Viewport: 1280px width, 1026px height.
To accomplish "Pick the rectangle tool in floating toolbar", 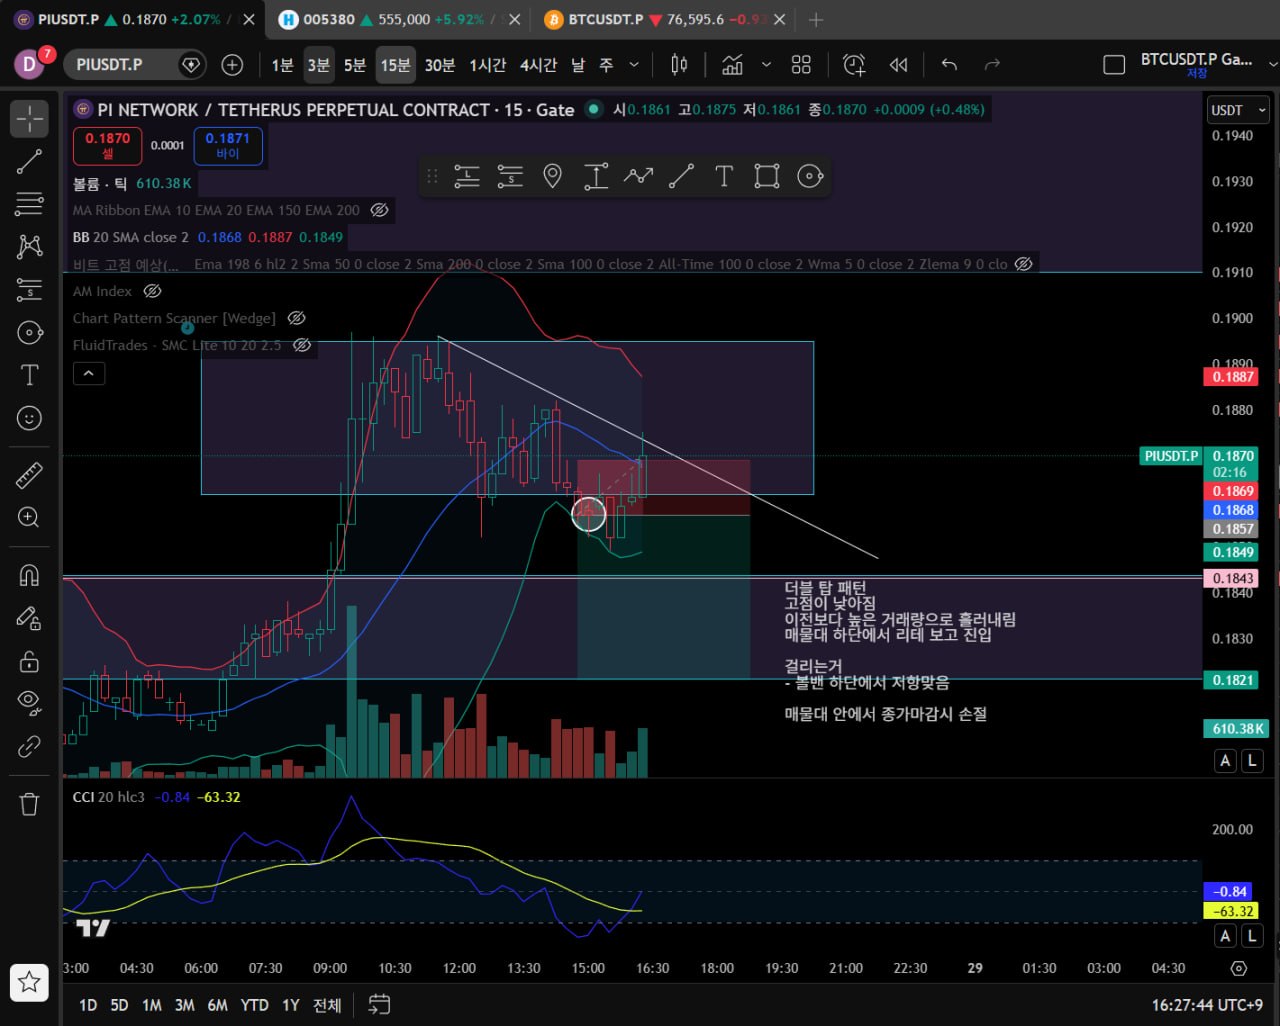I will [x=767, y=177].
